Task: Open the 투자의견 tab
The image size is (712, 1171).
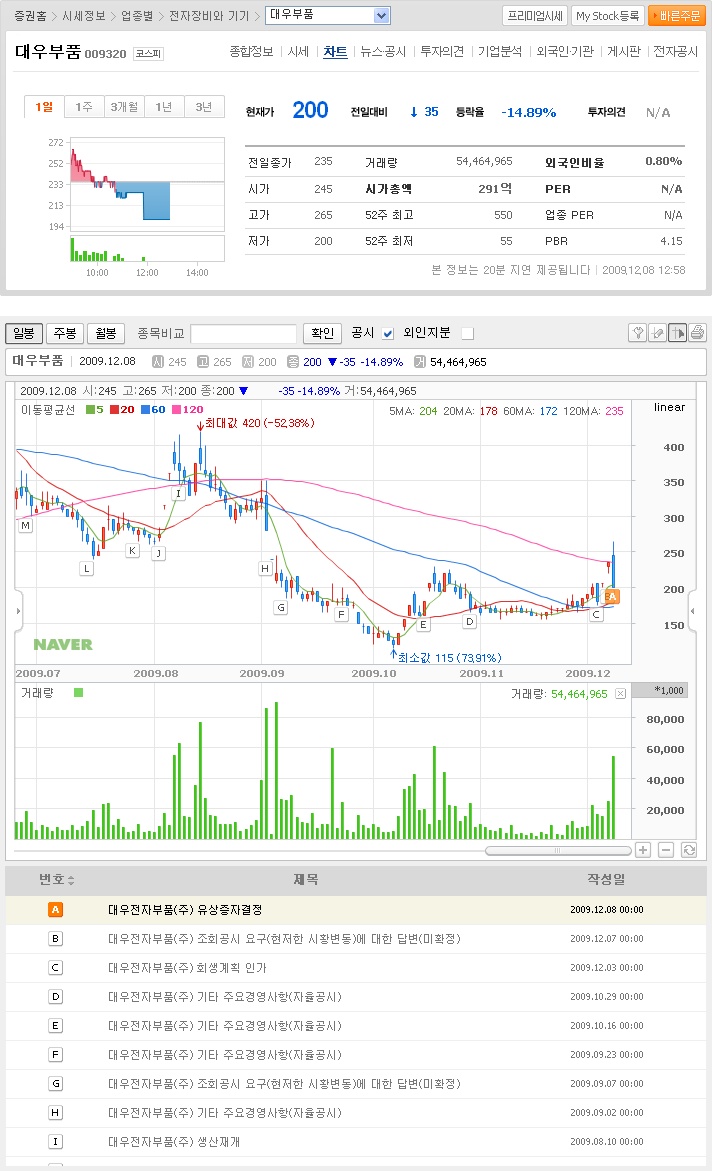Action: click(442, 52)
